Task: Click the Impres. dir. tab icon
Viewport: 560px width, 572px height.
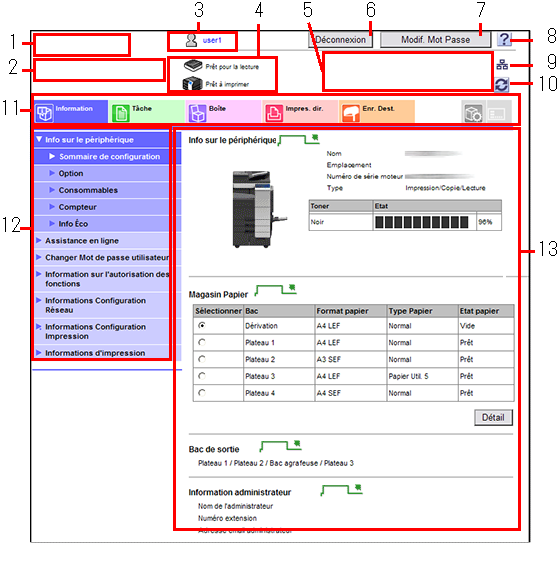Action: pos(274,113)
